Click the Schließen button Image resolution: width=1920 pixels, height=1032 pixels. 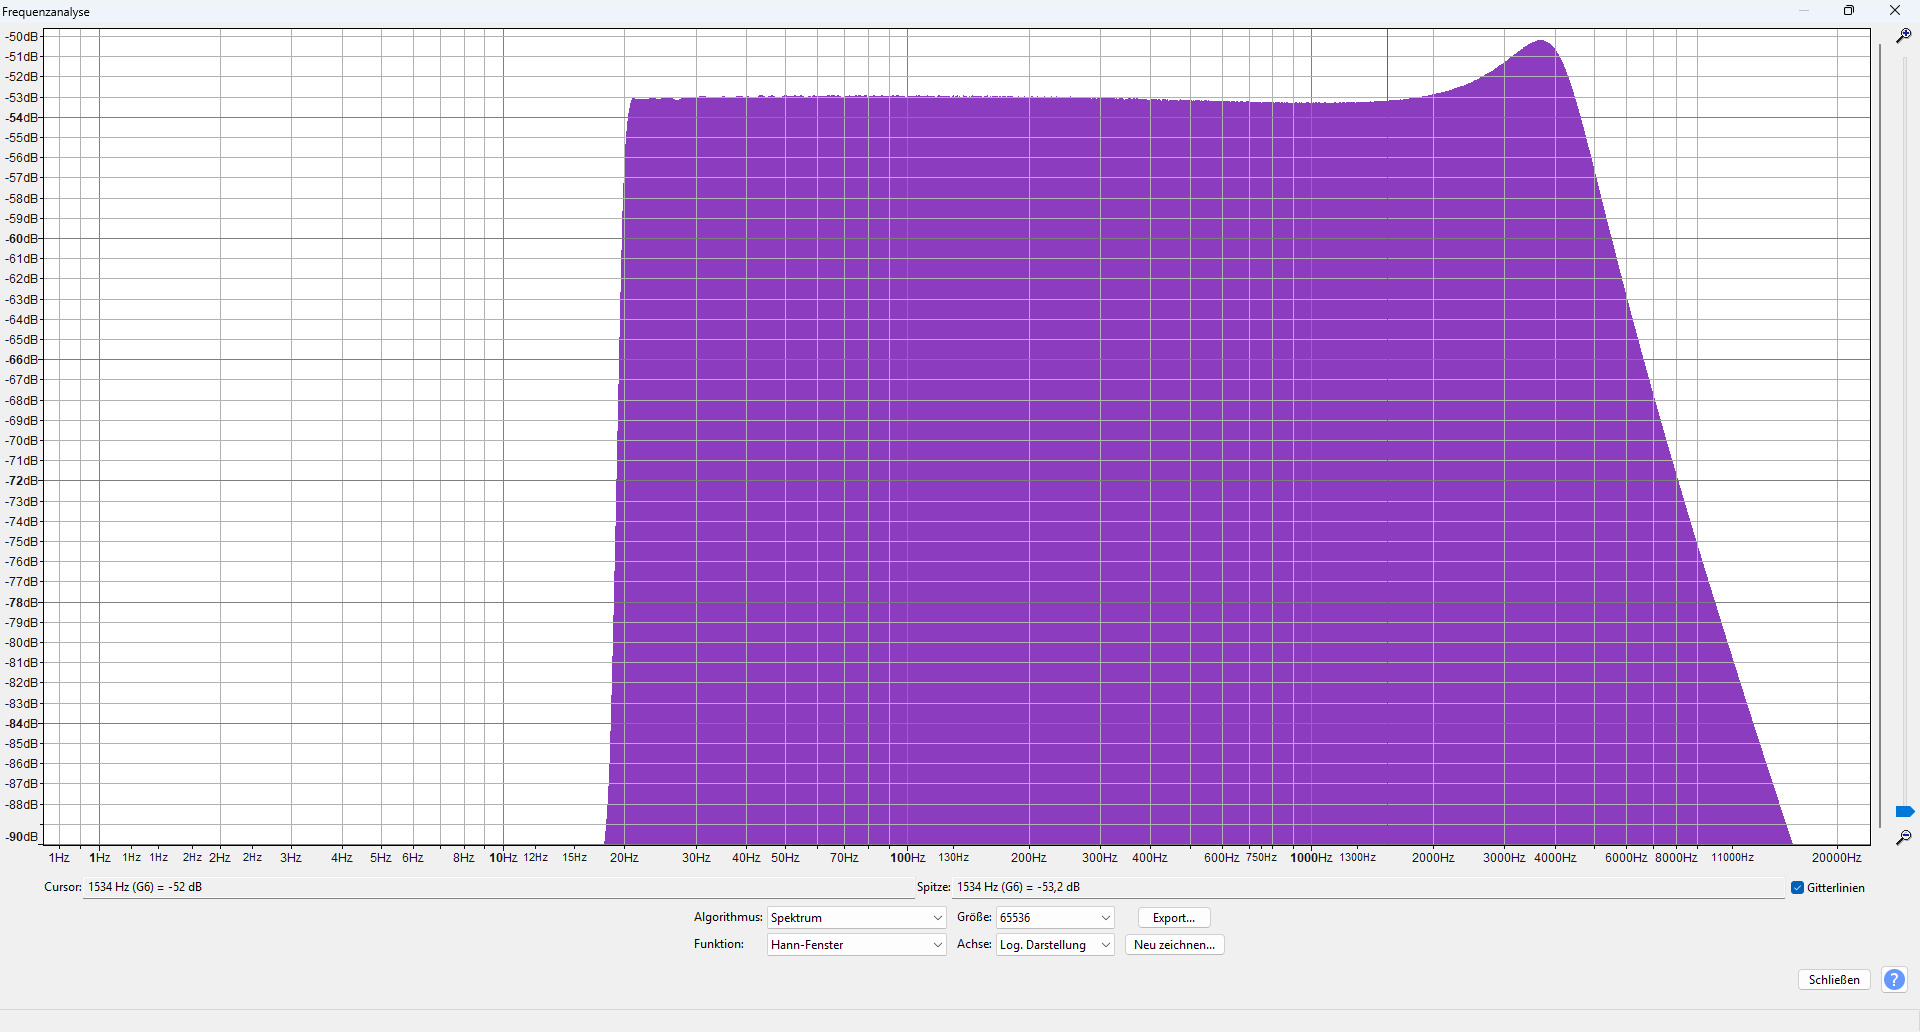pos(1833,980)
